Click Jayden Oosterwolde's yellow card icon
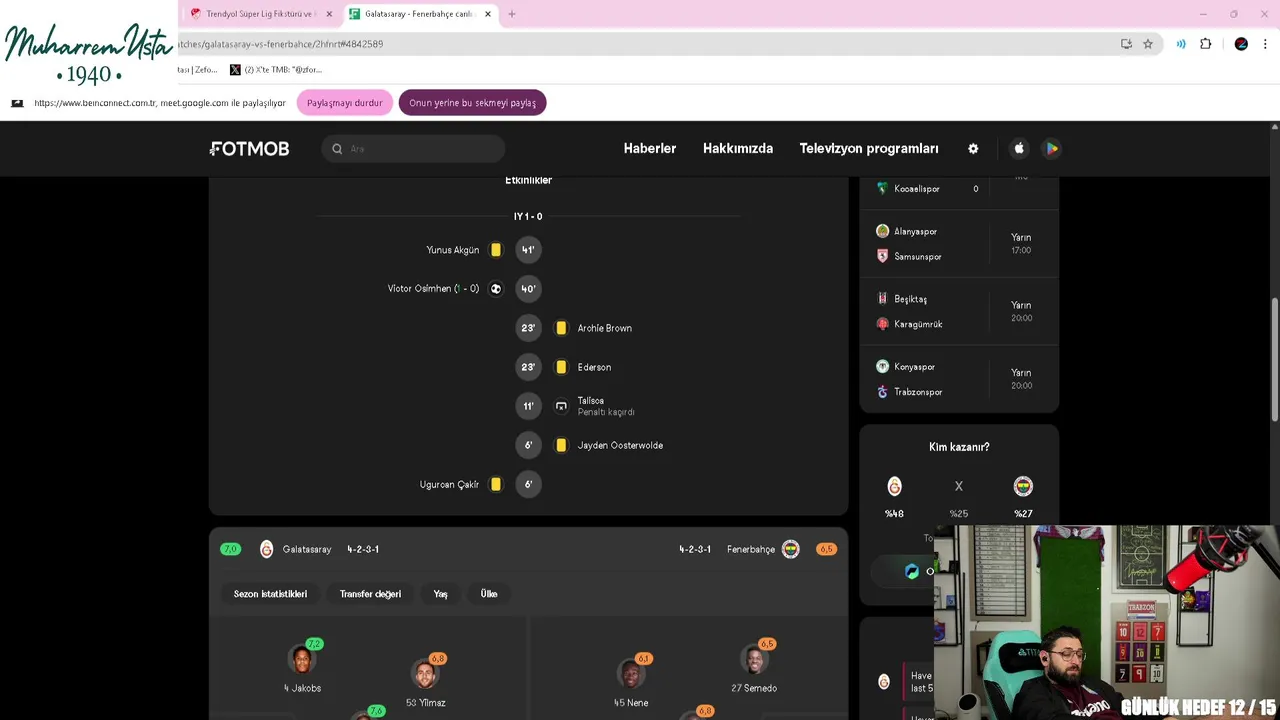 (x=561, y=445)
